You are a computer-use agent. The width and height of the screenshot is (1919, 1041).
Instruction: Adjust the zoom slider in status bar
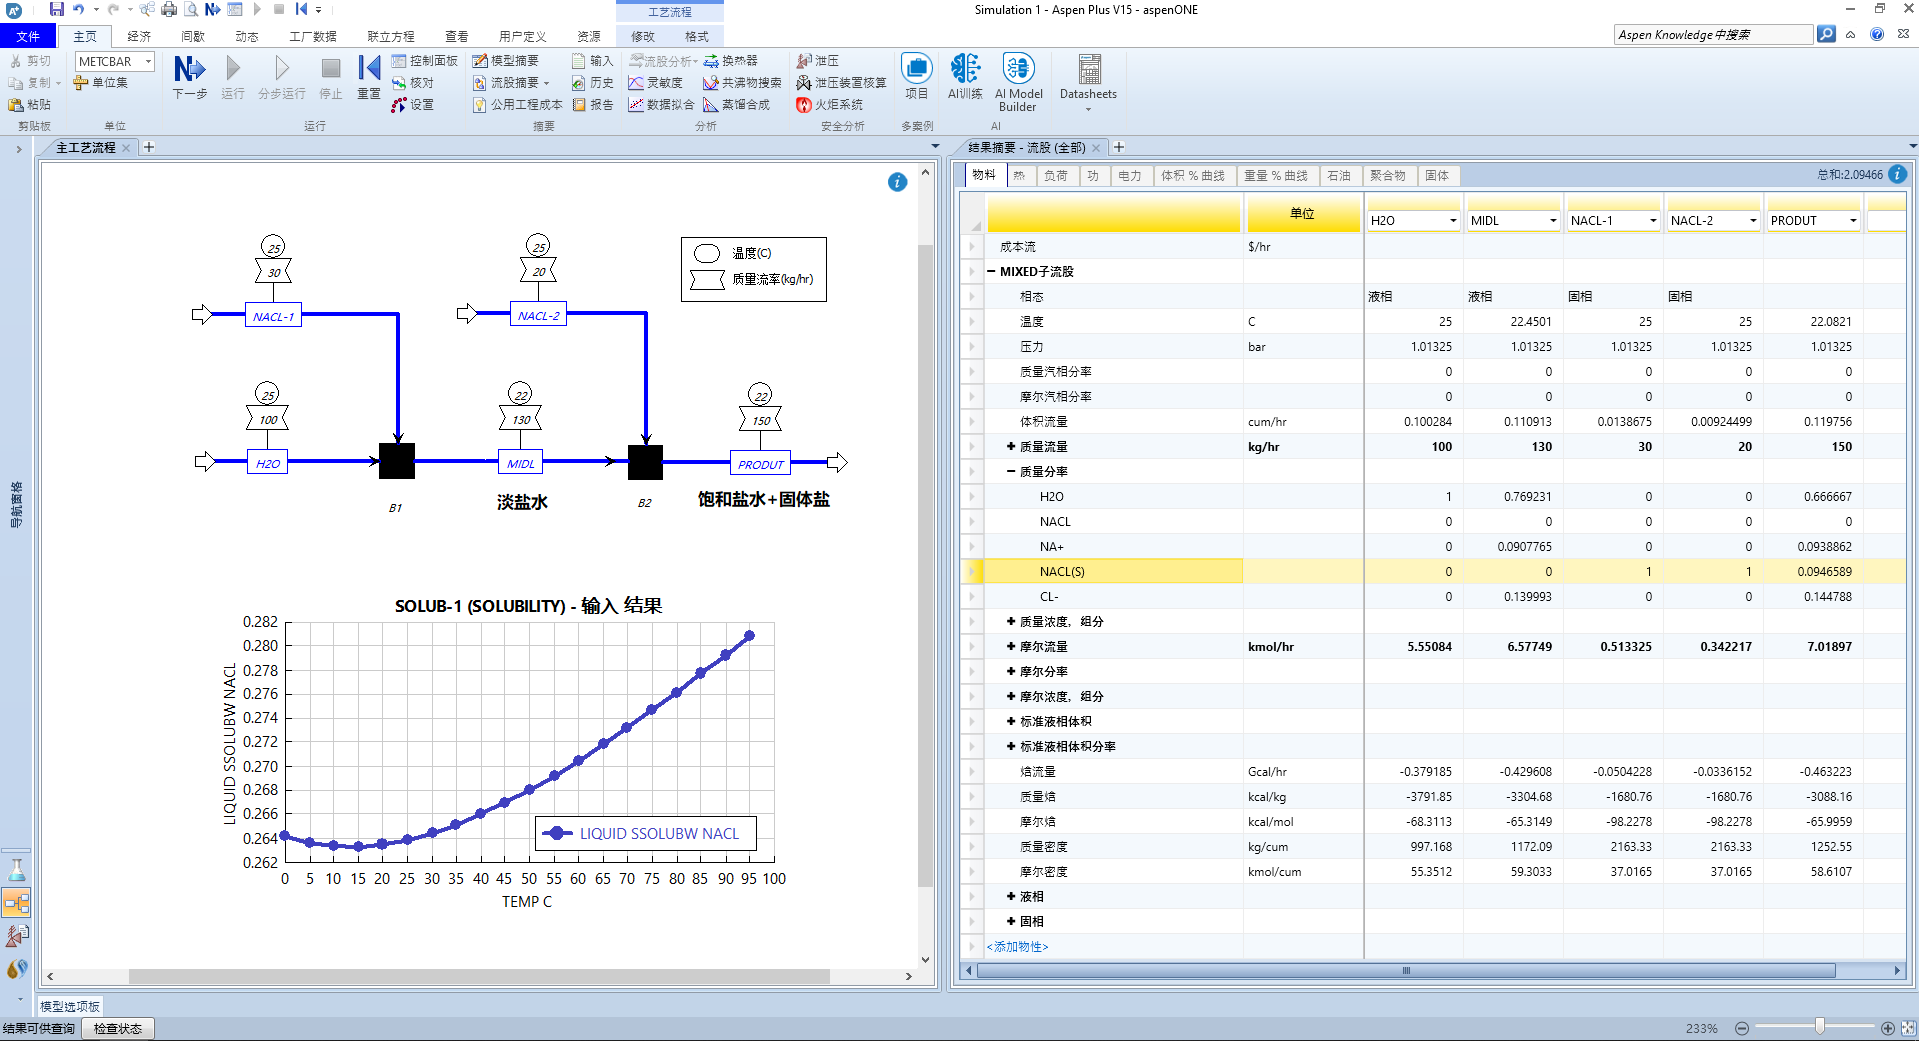click(1820, 1027)
